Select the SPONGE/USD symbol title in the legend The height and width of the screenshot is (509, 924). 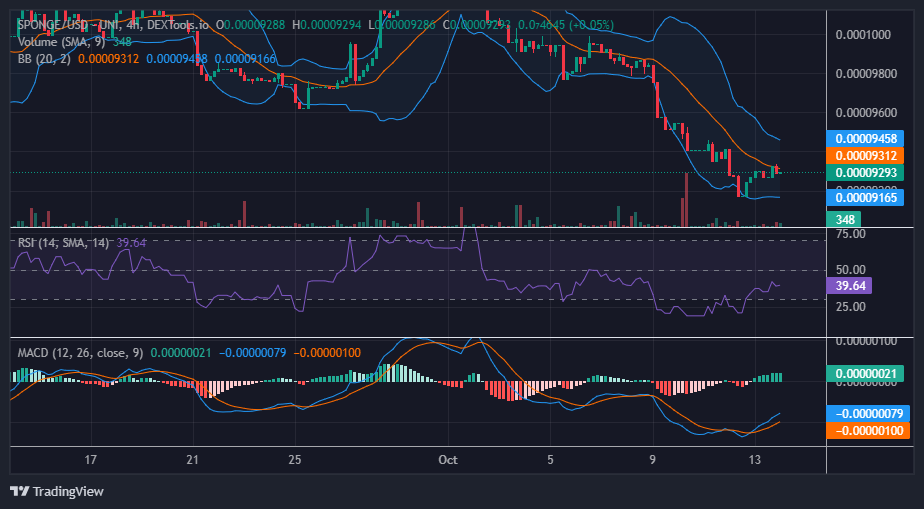click(112, 25)
